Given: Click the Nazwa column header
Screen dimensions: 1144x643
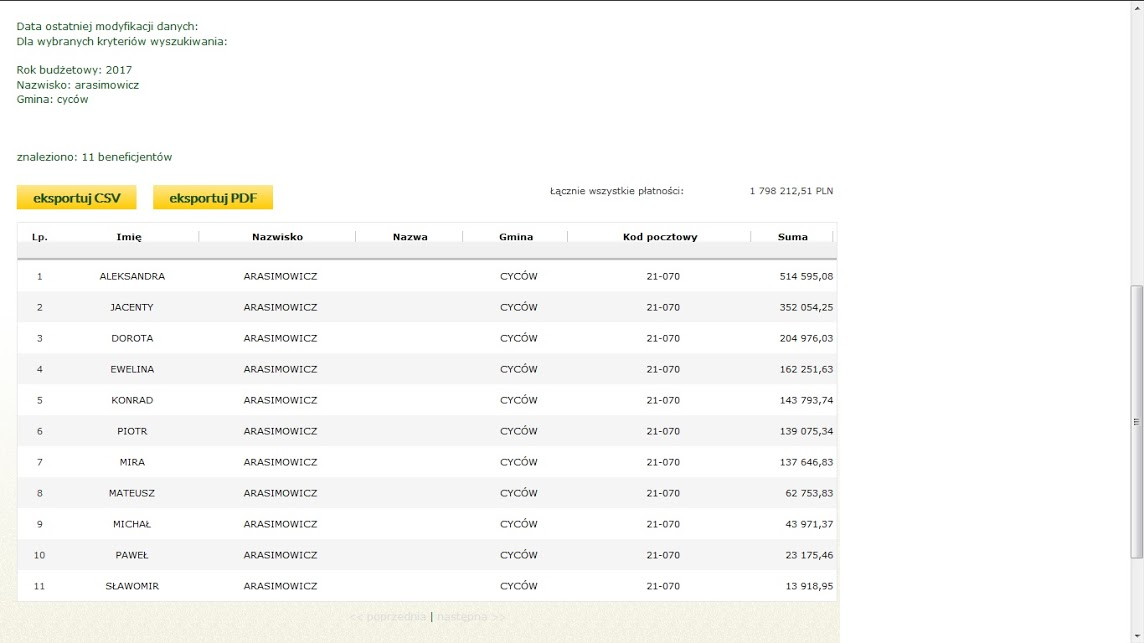Looking at the screenshot, I should 410,237.
